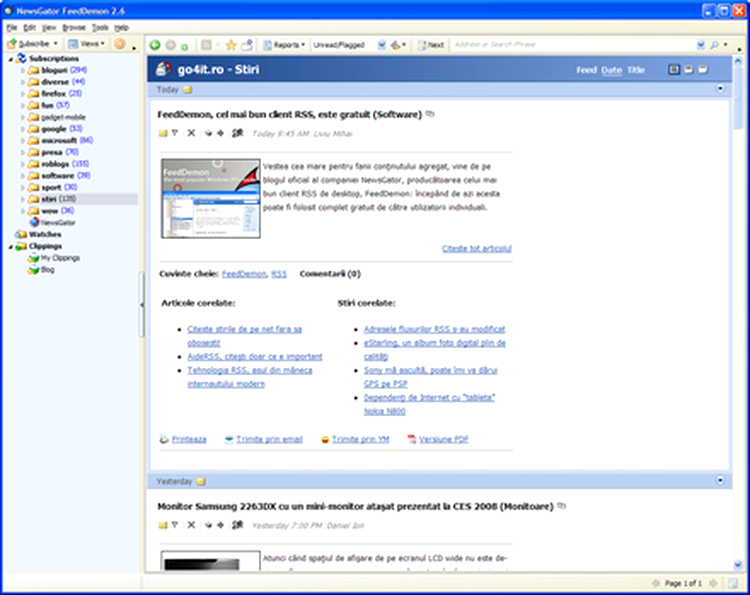Click the 'Versiune PDF' link

coord(443,439)
